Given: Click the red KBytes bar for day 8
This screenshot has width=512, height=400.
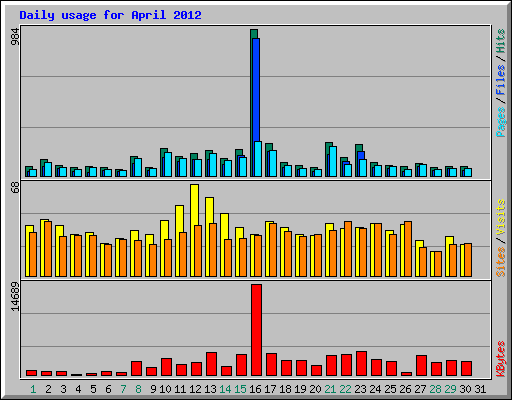Looking at the screenshot, I should (x=136, y=368).
